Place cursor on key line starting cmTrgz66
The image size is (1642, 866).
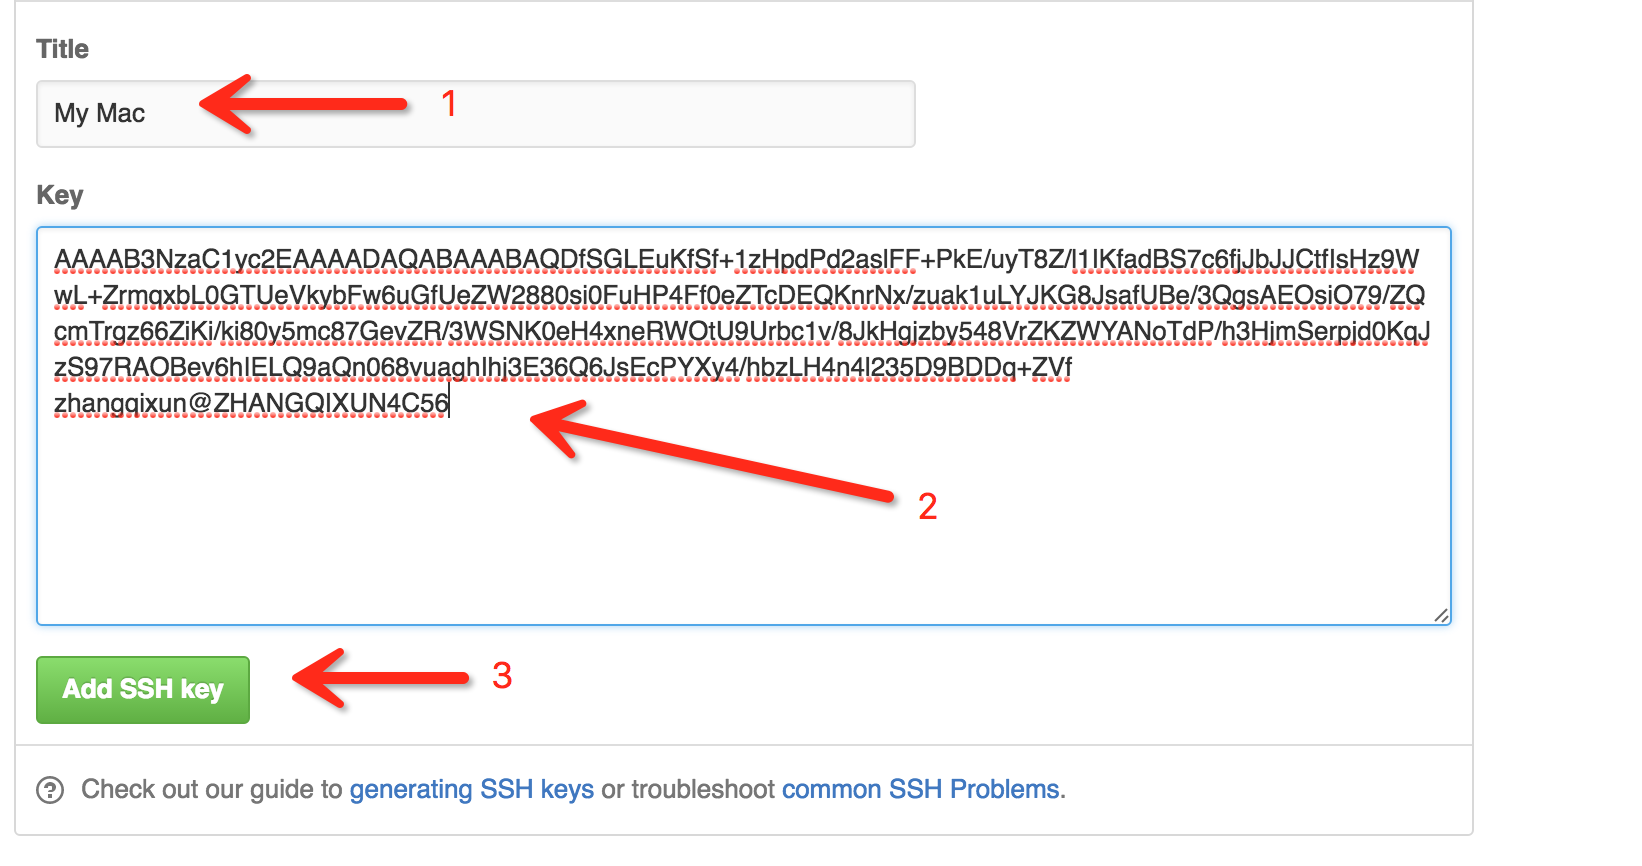[742, 332]
